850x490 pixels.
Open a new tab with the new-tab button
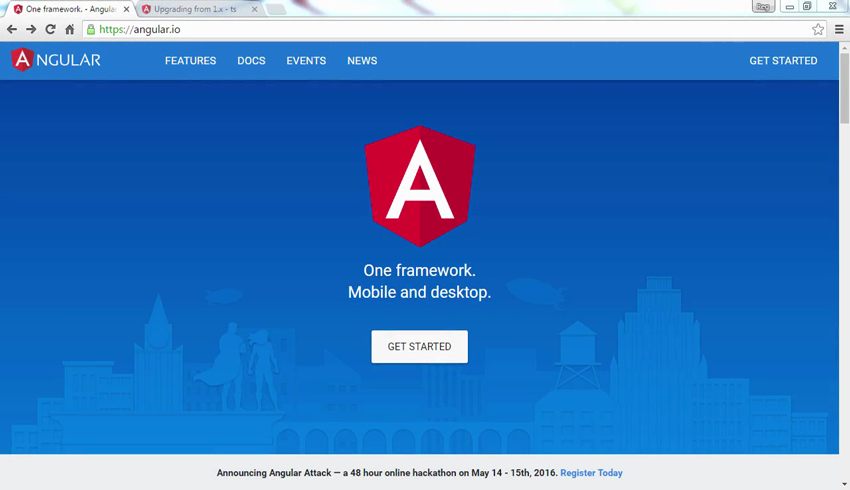click(276, 9)
